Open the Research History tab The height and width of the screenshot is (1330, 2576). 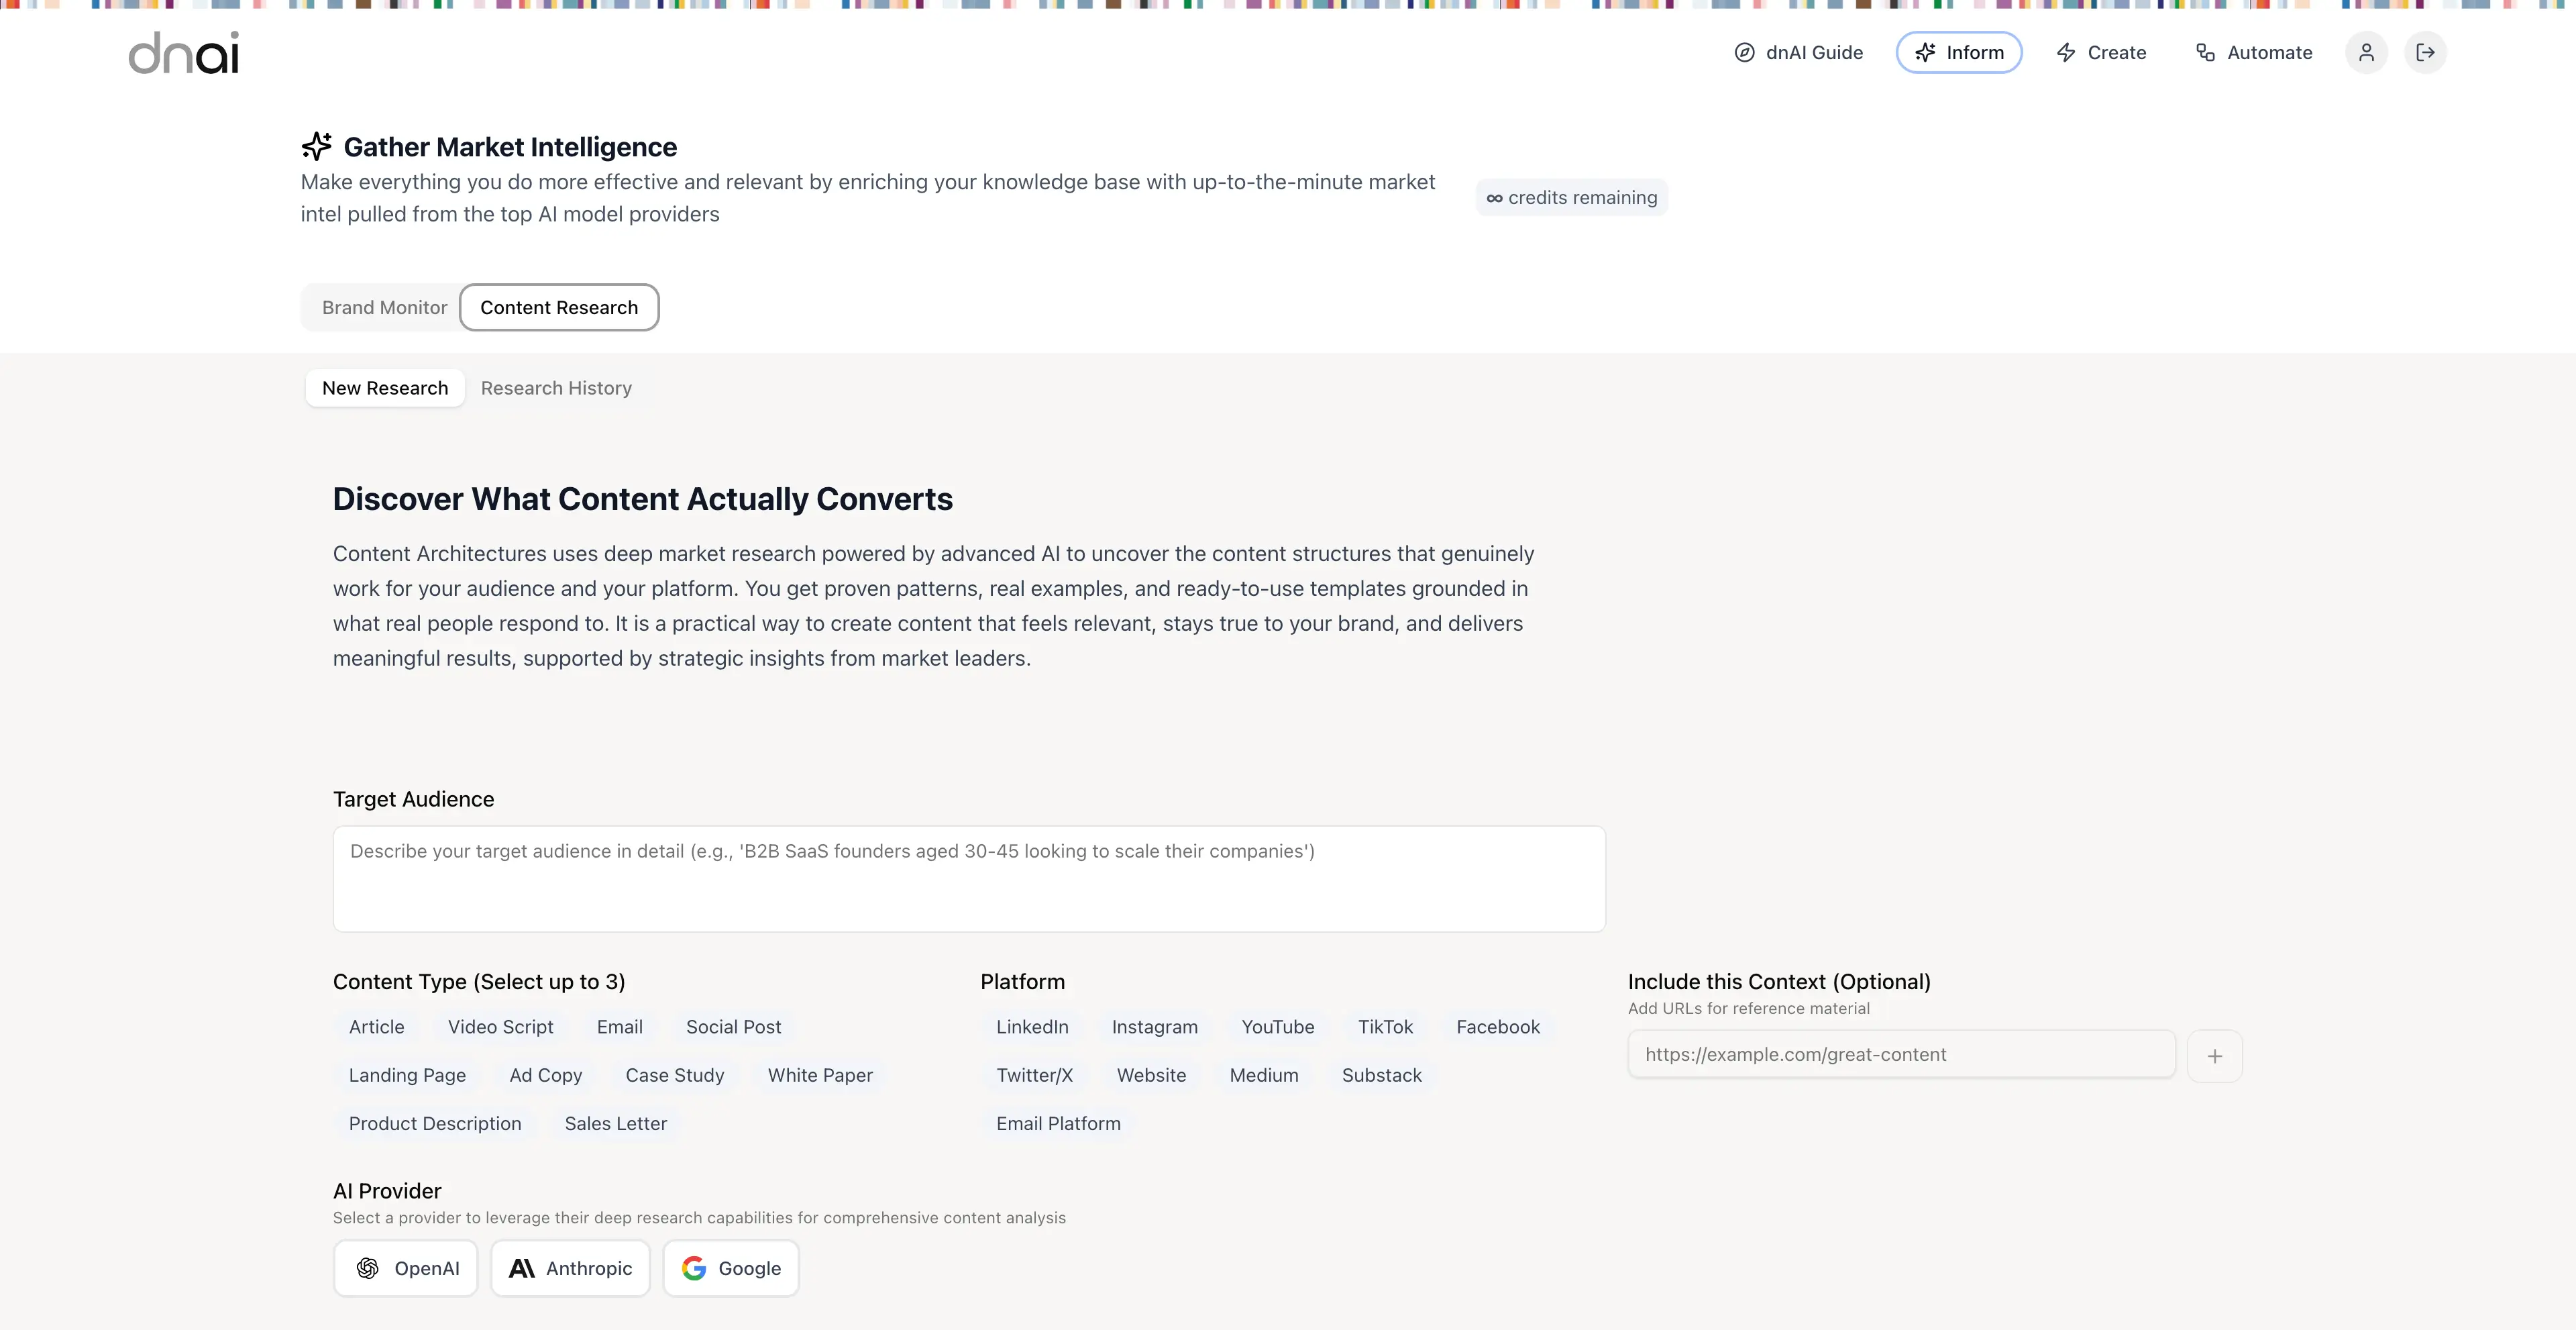(556, 388)
